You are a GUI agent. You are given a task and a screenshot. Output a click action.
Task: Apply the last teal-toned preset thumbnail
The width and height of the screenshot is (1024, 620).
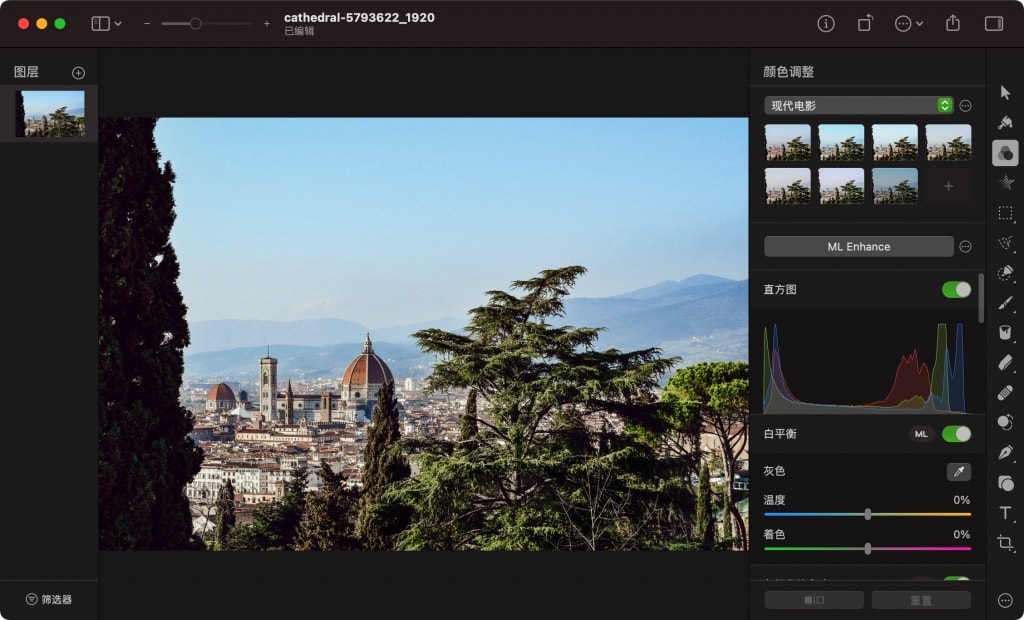pos(895,186)
